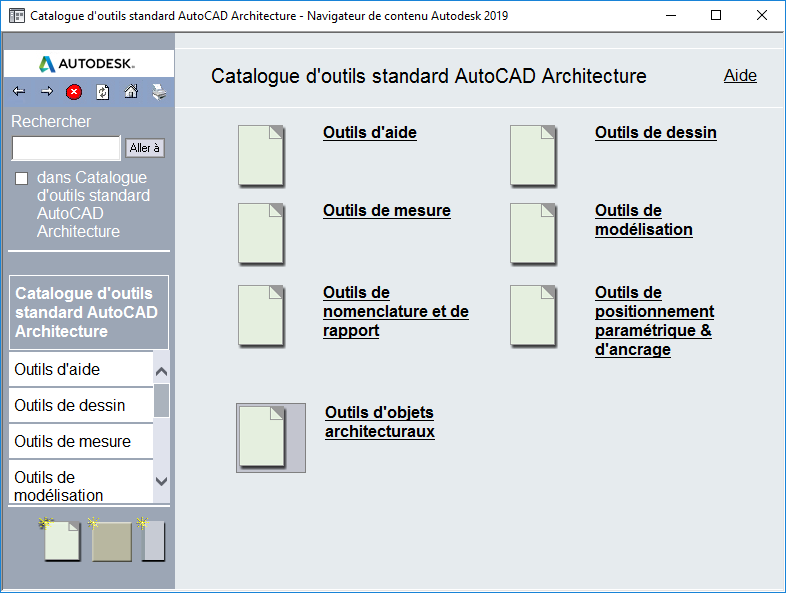The height and width of the screenshot is (593, 786).
Task: Open the Aide help link
Action: (740, 76)
